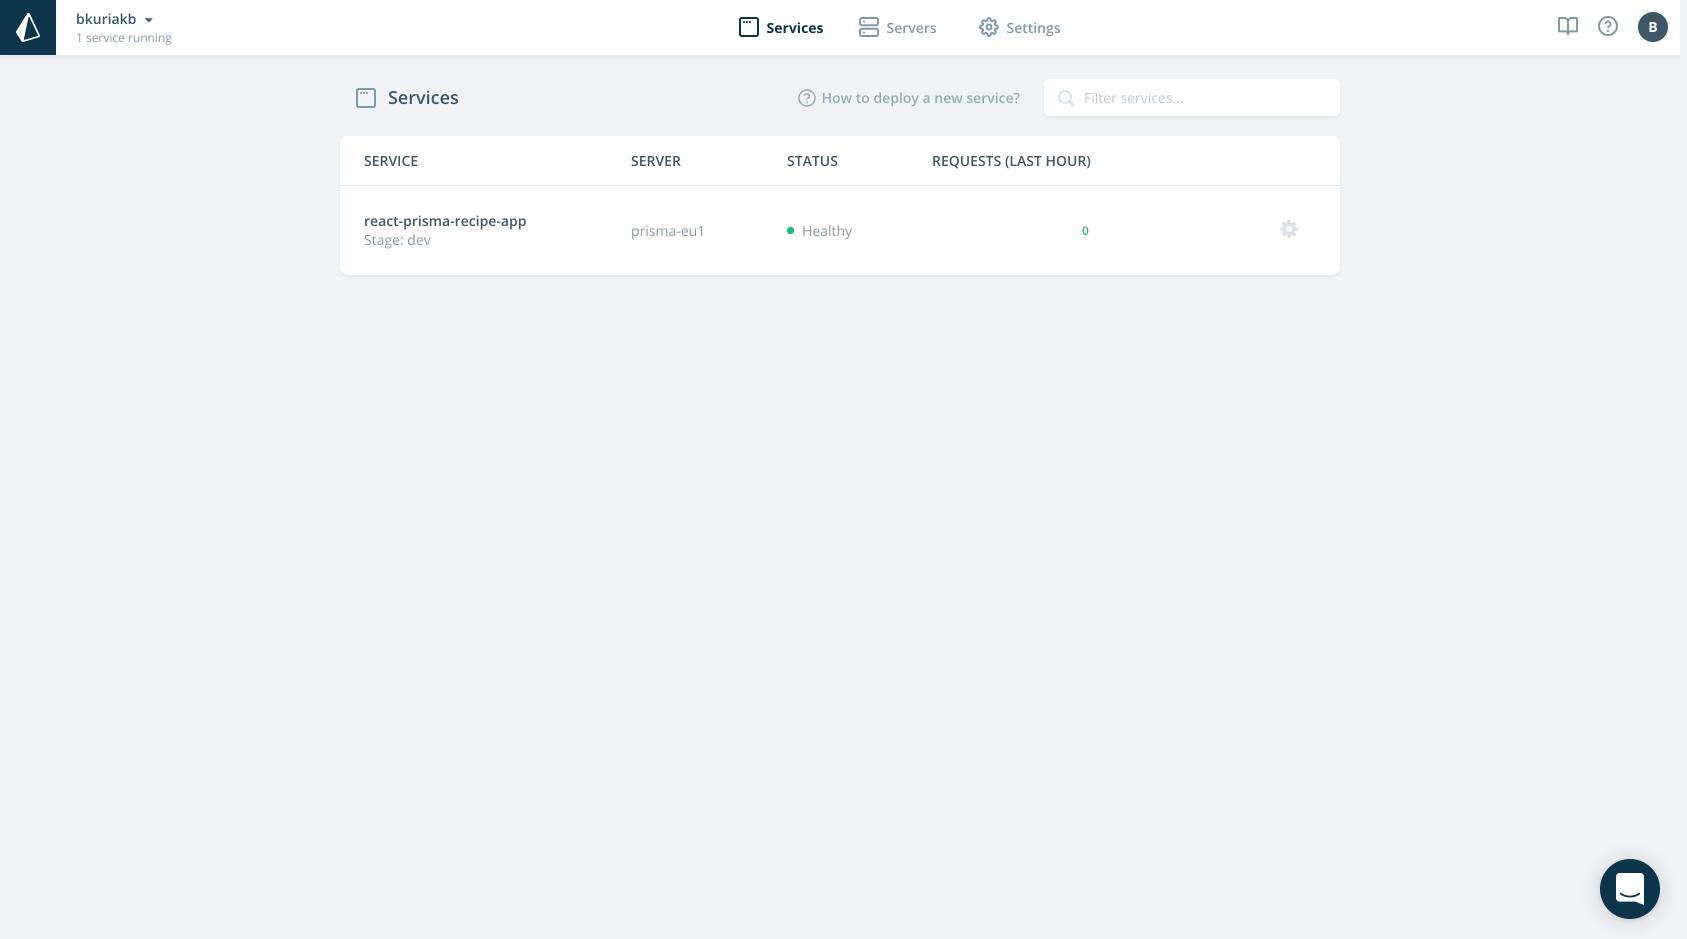Click the Services heading icon

click(x=366, y=98)
